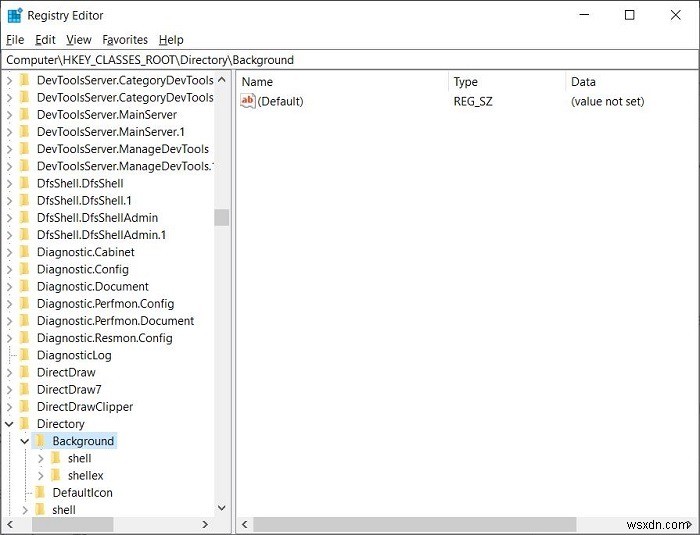
Task: Click the Data column header
Action: pyautogui.click(x=583, y=82)
